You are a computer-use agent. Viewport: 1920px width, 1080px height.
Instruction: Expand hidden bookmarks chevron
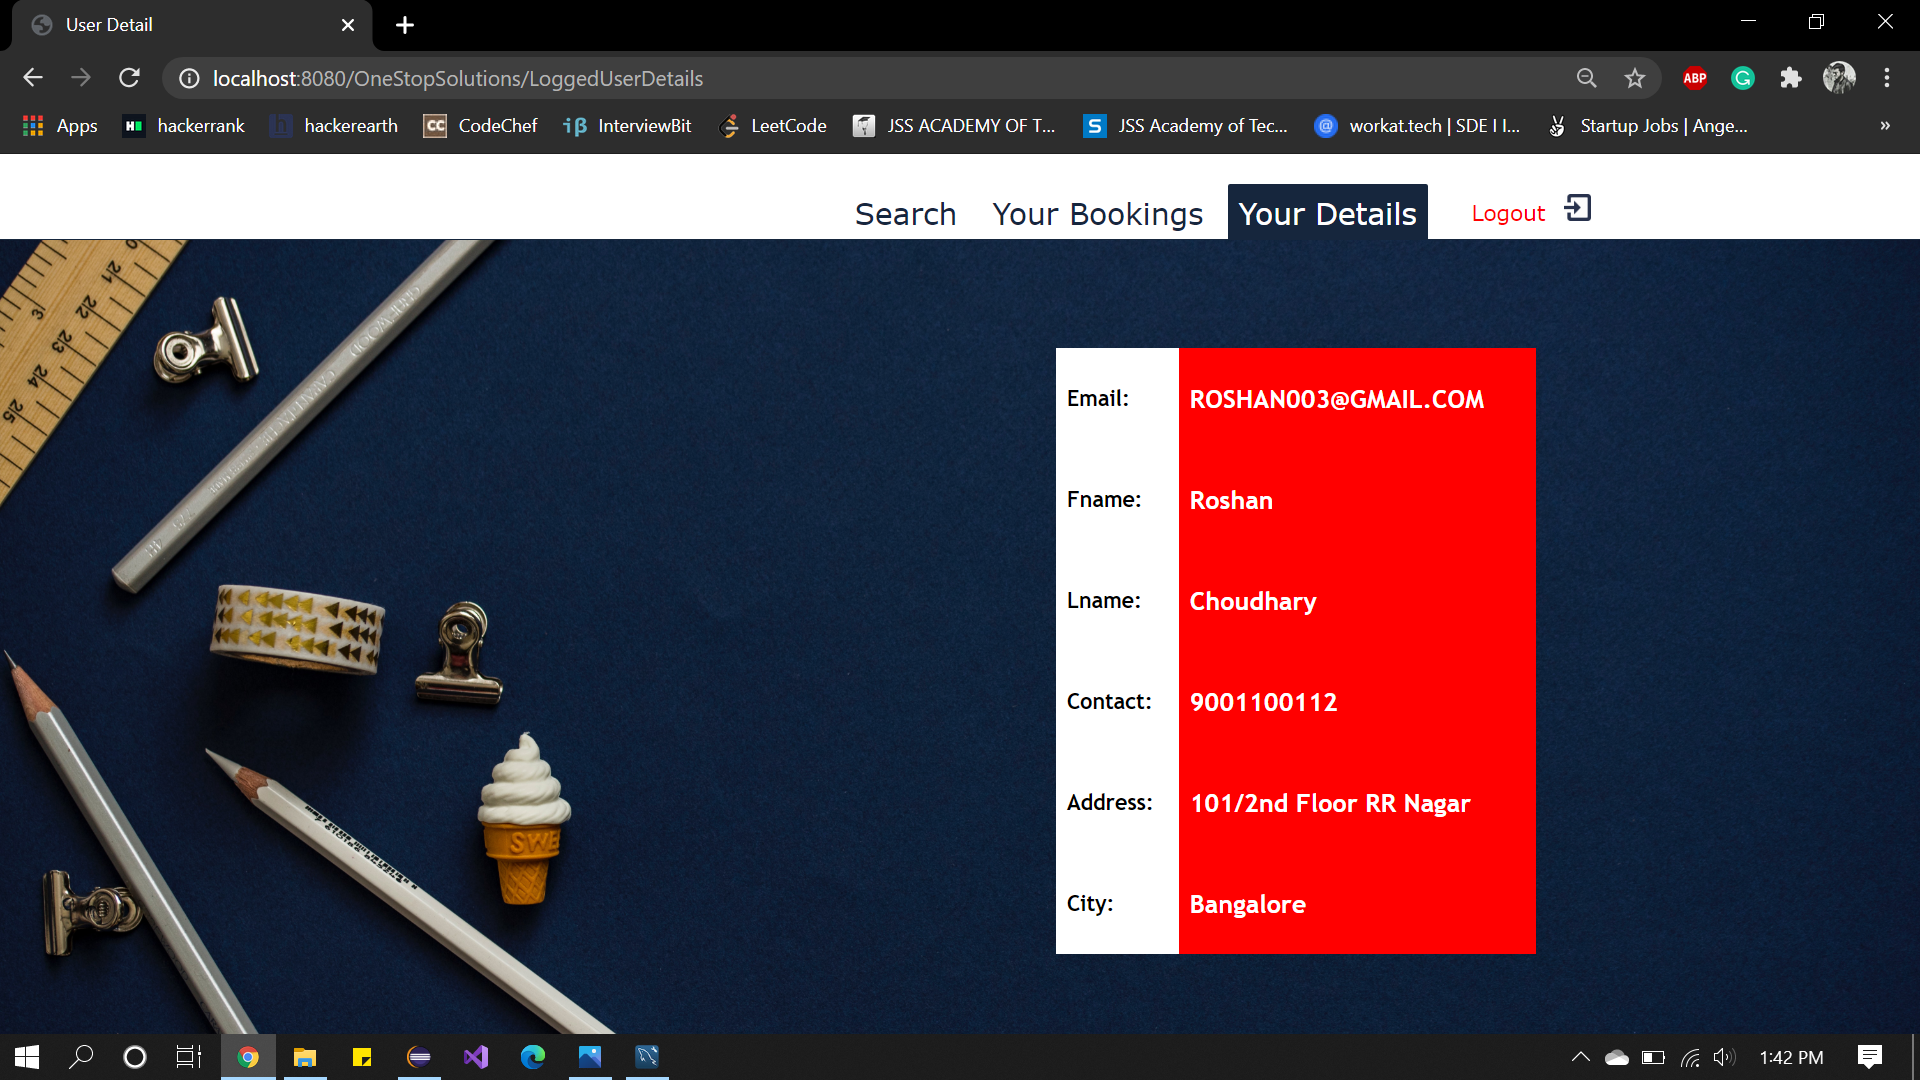tap(1885, 126)
